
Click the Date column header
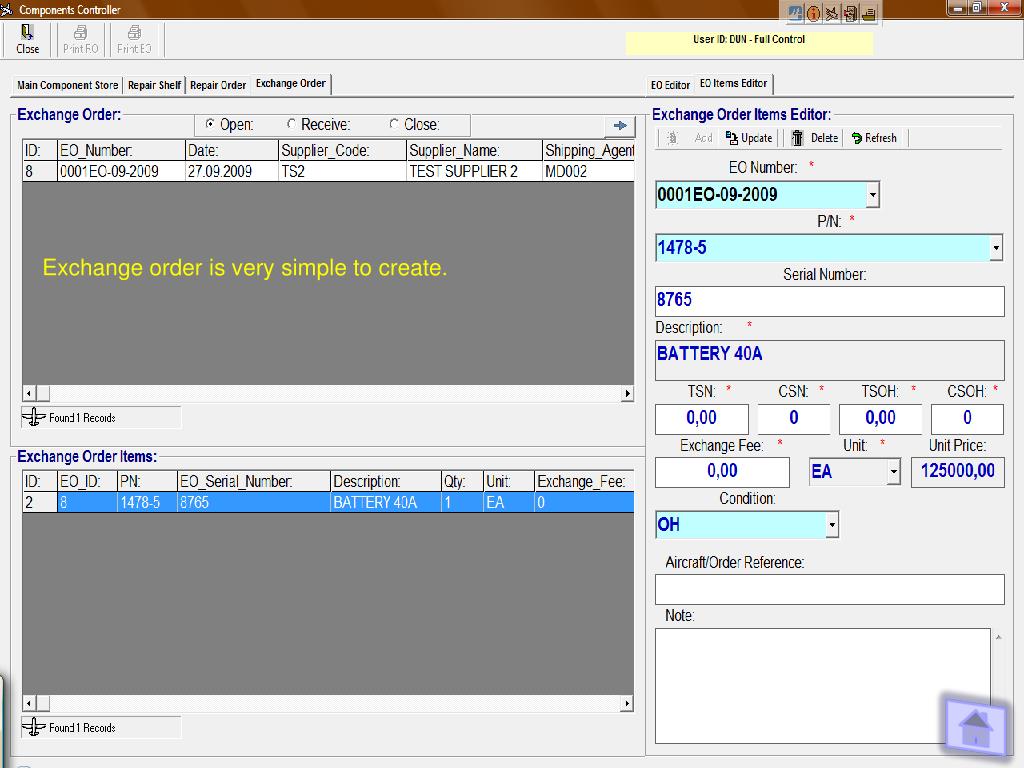point(232,150)
